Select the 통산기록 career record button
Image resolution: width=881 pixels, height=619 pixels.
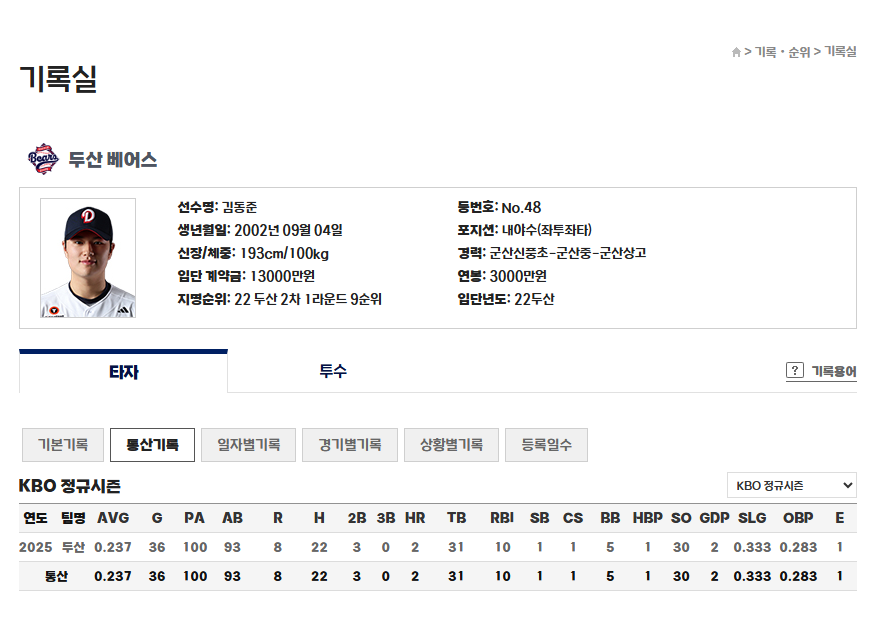tap(152, 444)
